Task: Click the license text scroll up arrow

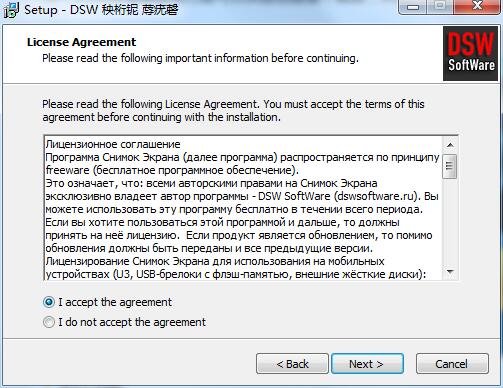Action: (x=450, y=145)
